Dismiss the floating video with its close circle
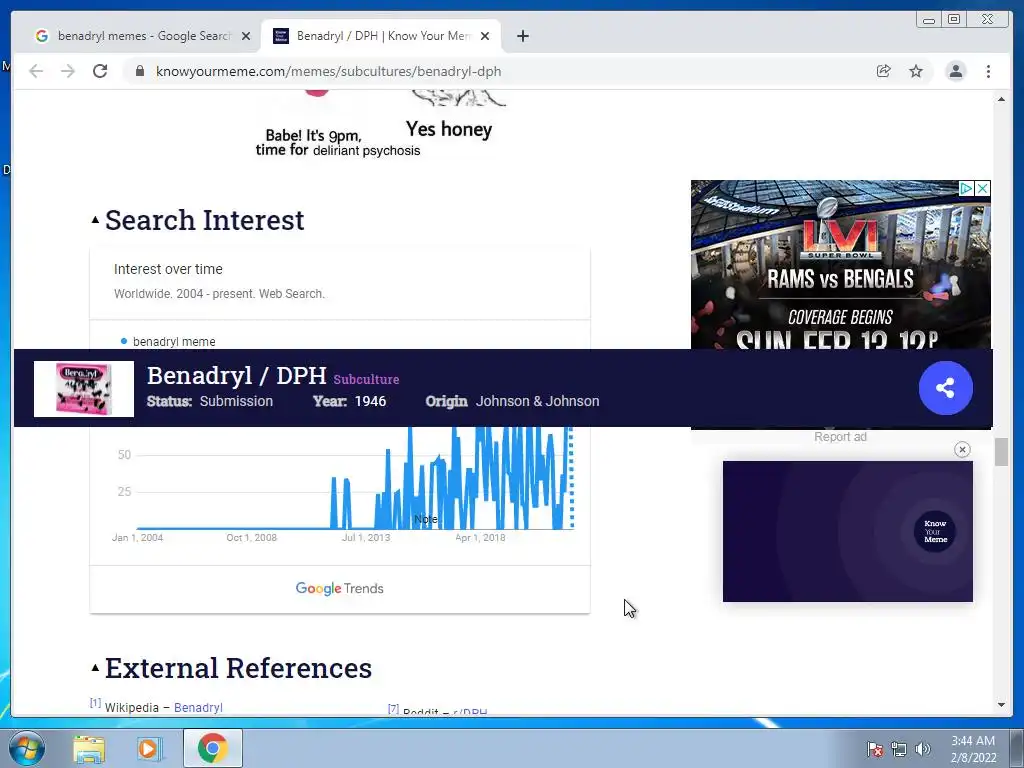This screenshot has height=768, width=1024. coord(962,449)
